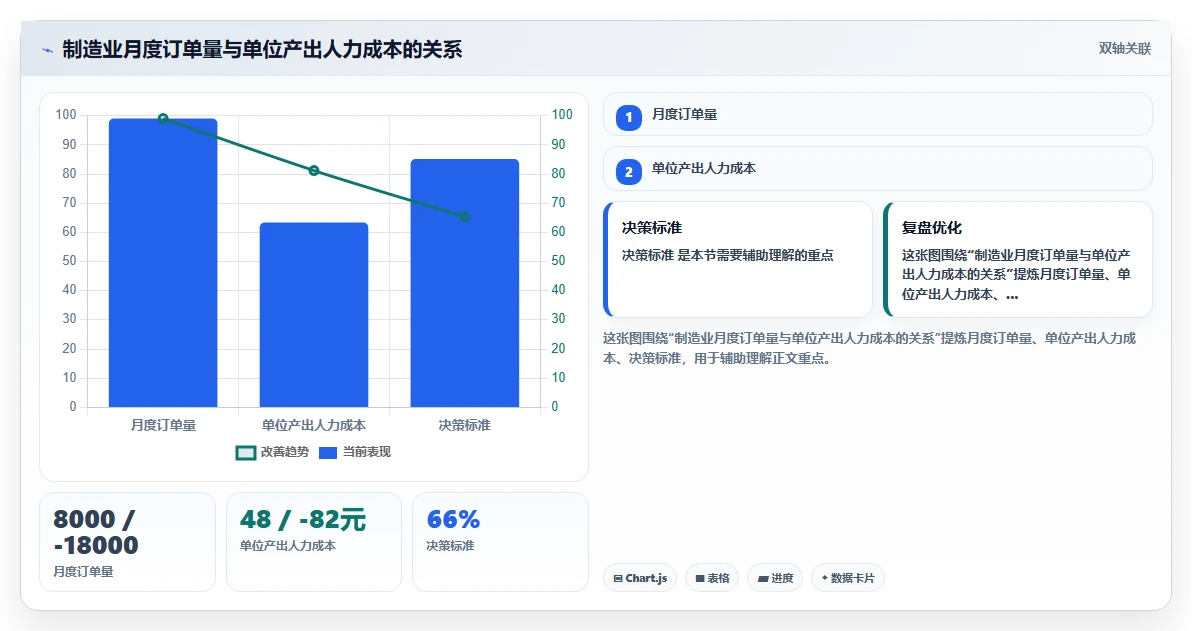This screenshot has height=631, width=1192.
Task: Click the trend line point above 单位产出人力成本
Action: point(314,171)
